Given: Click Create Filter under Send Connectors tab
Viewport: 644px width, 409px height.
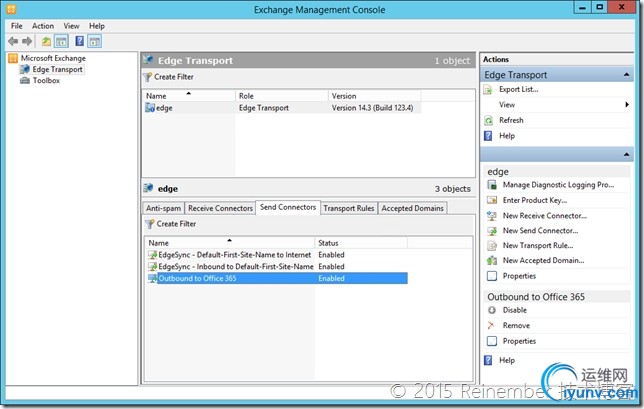Looking at the screenshot, I should (x=171, y=224).
